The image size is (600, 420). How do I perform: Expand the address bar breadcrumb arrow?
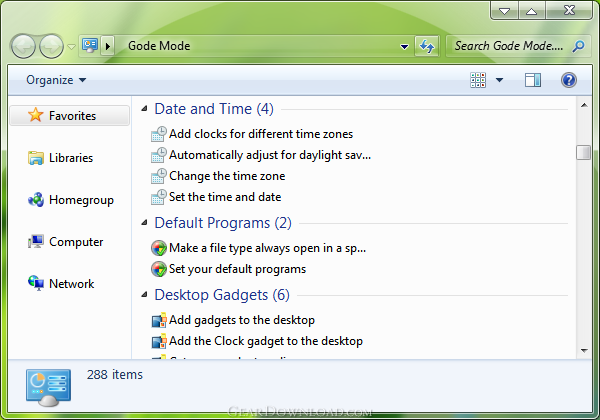[108, 46]
